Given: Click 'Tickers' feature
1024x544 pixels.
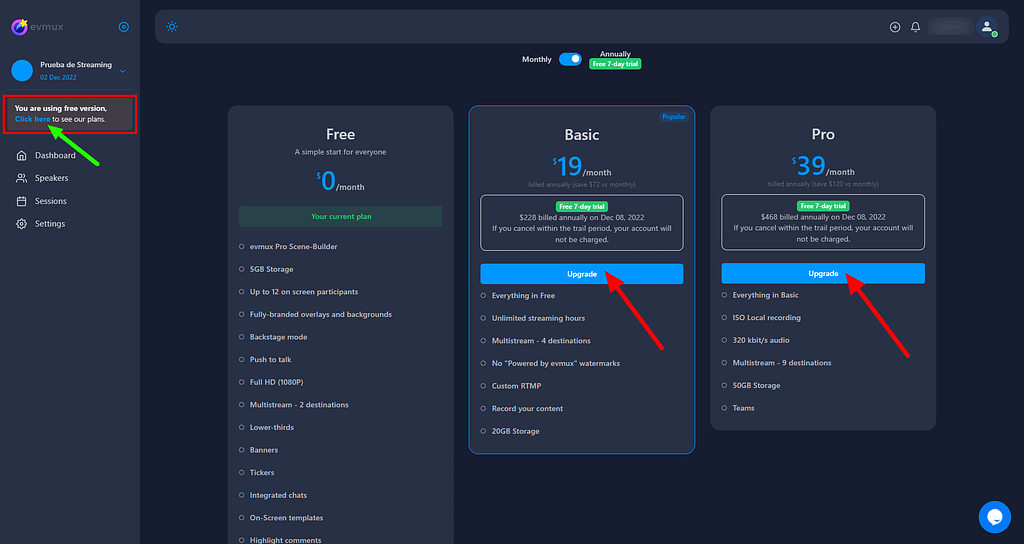Looking at the screenshot, I should 262,473.
